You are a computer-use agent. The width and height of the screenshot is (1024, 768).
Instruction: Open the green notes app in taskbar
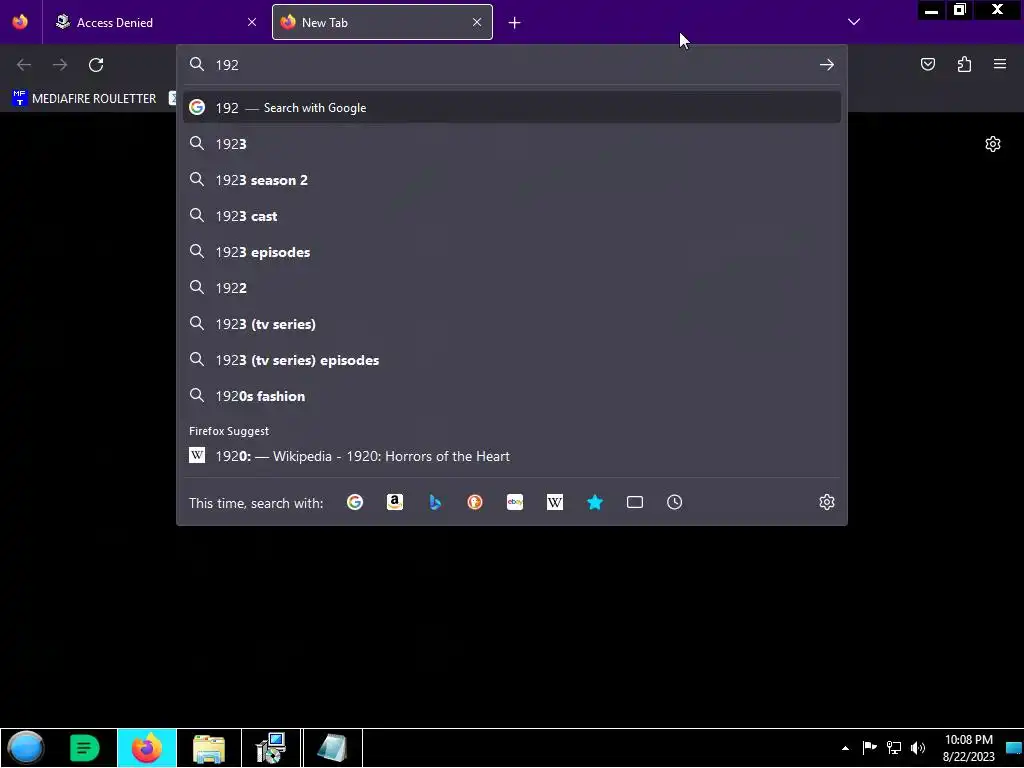pyautogui.click(x=84, y=748)
